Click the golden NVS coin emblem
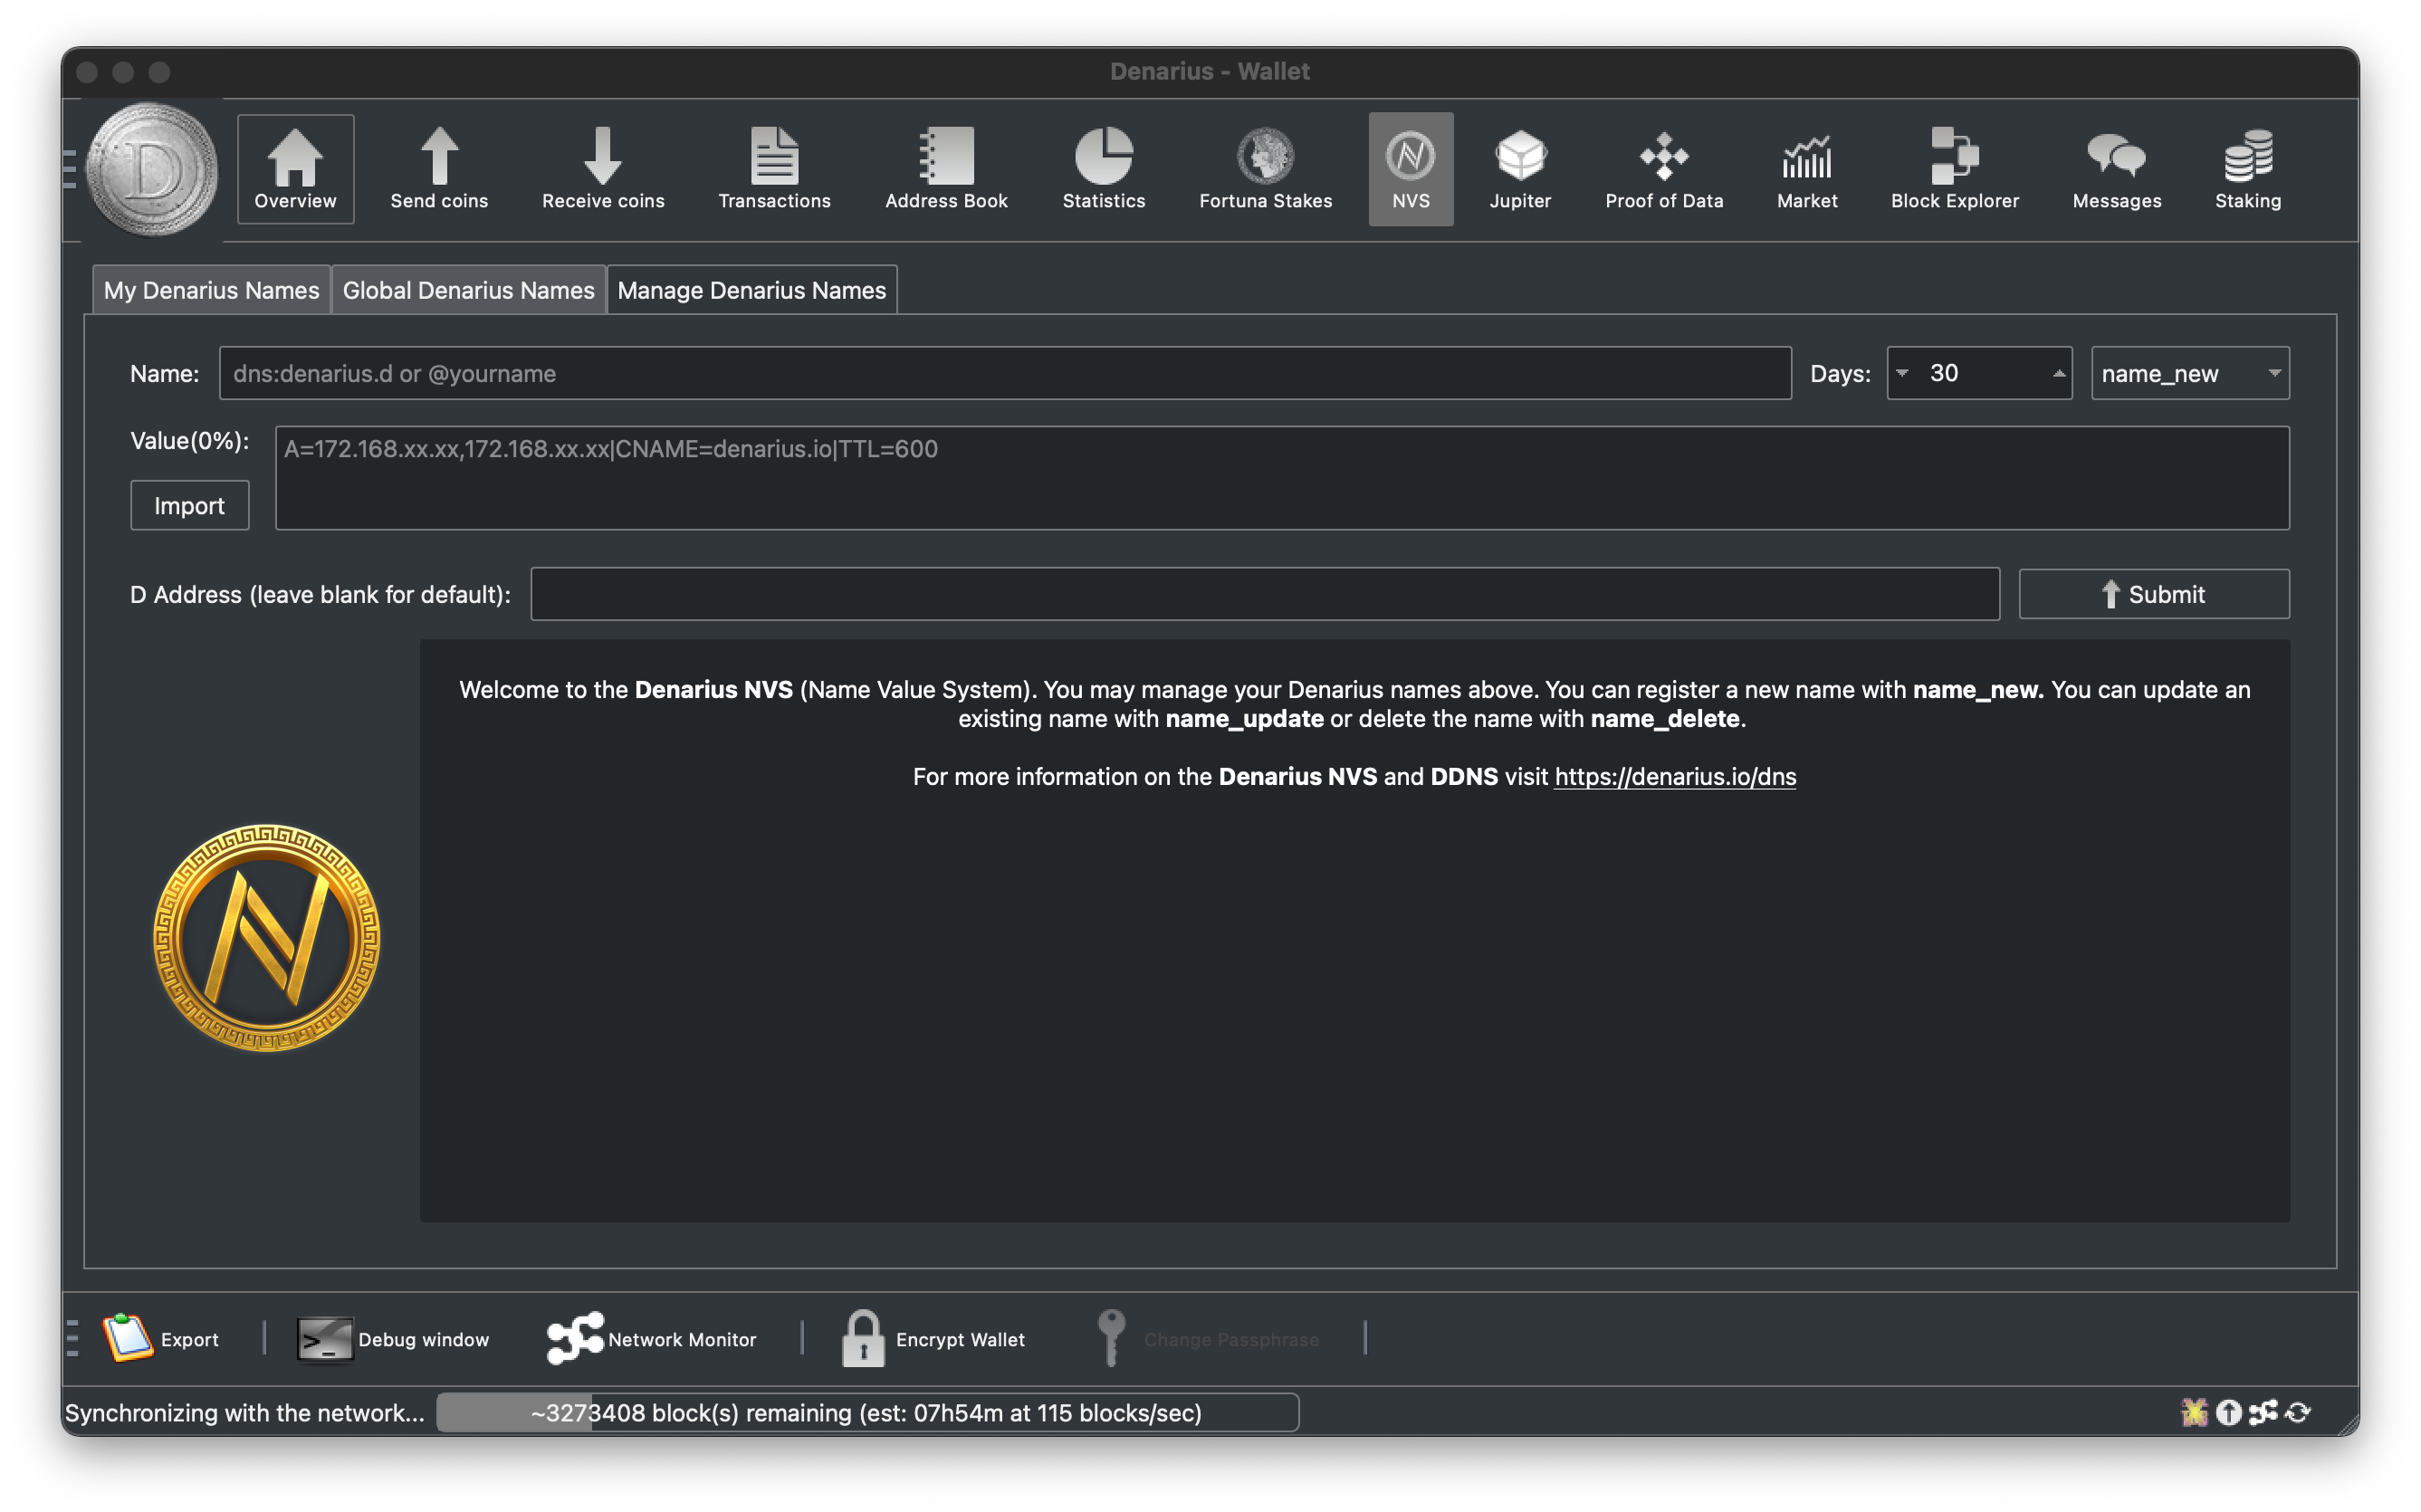 267,937
